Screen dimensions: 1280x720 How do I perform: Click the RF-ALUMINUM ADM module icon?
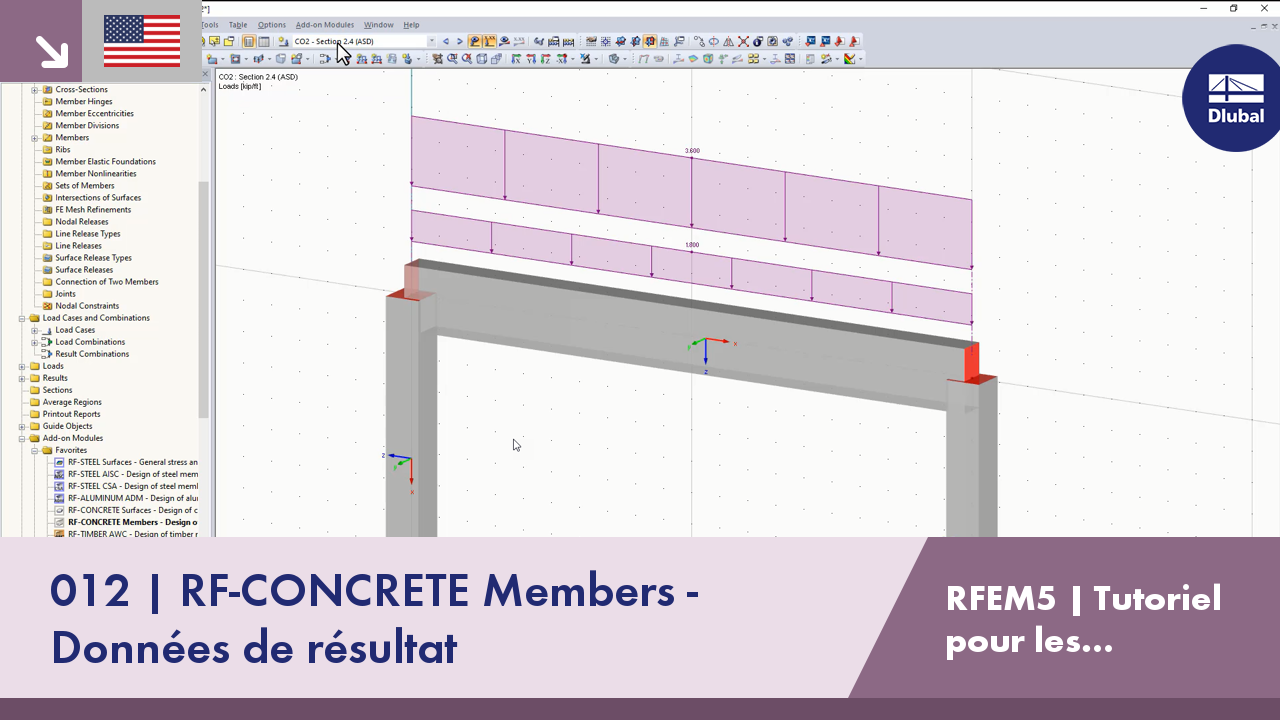pos(60,498)
